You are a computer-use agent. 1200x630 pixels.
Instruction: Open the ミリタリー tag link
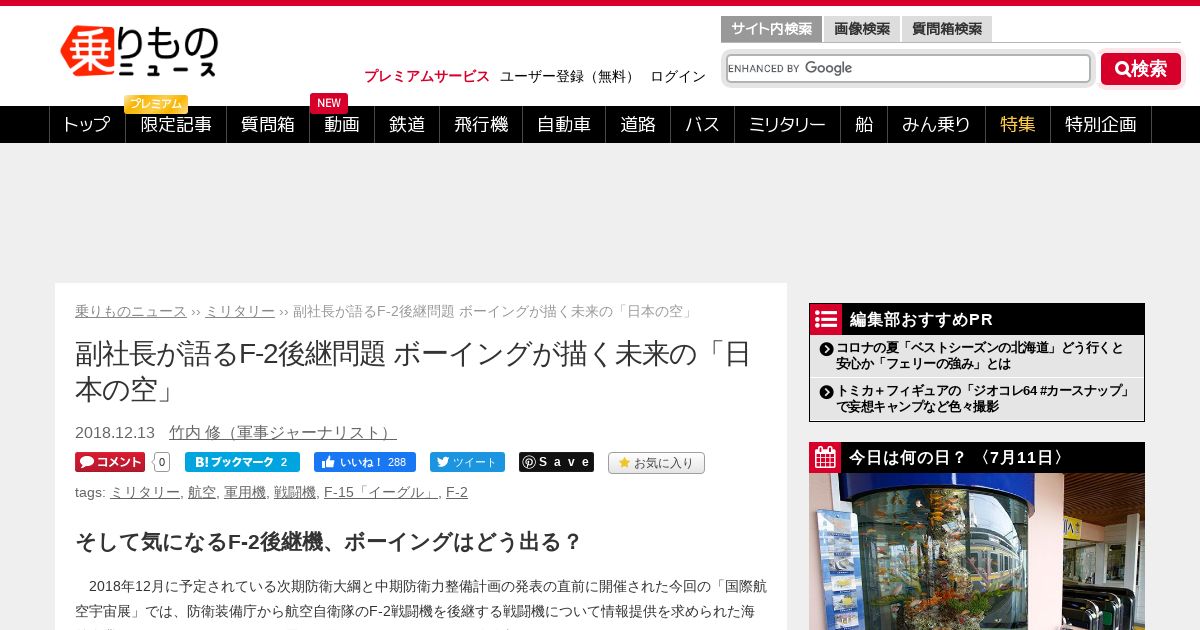pos(144,492)
